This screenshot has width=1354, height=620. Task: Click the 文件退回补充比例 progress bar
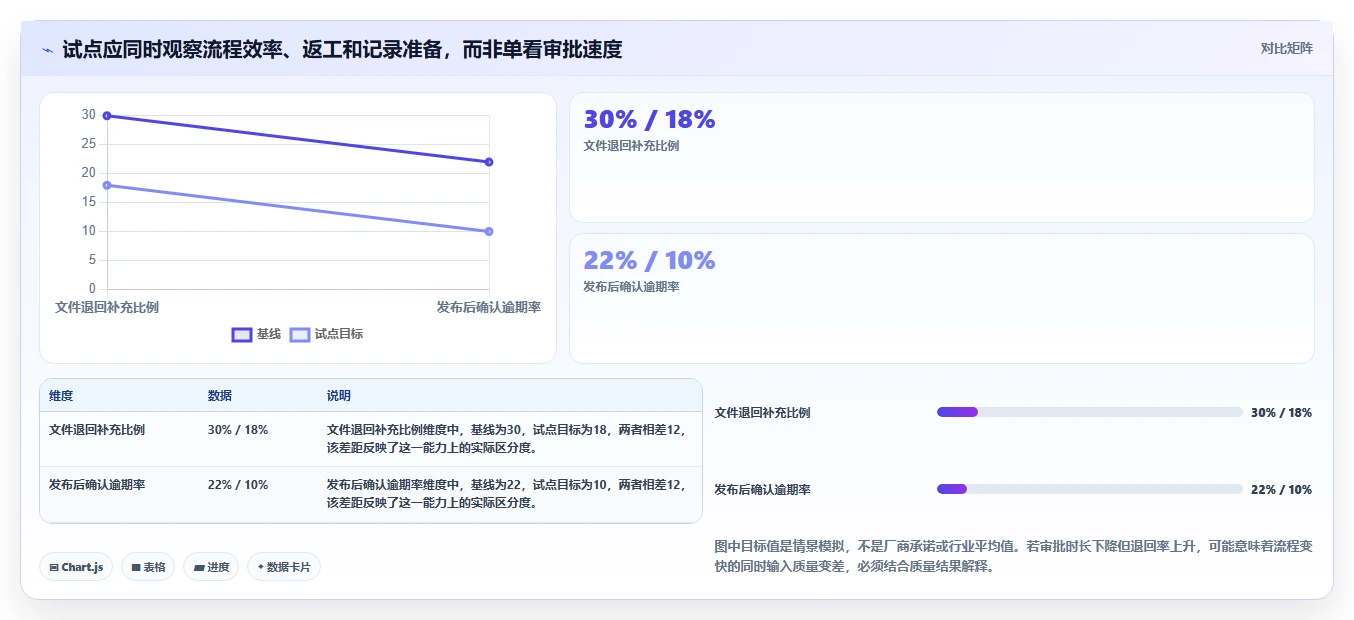click(1090, 412)
